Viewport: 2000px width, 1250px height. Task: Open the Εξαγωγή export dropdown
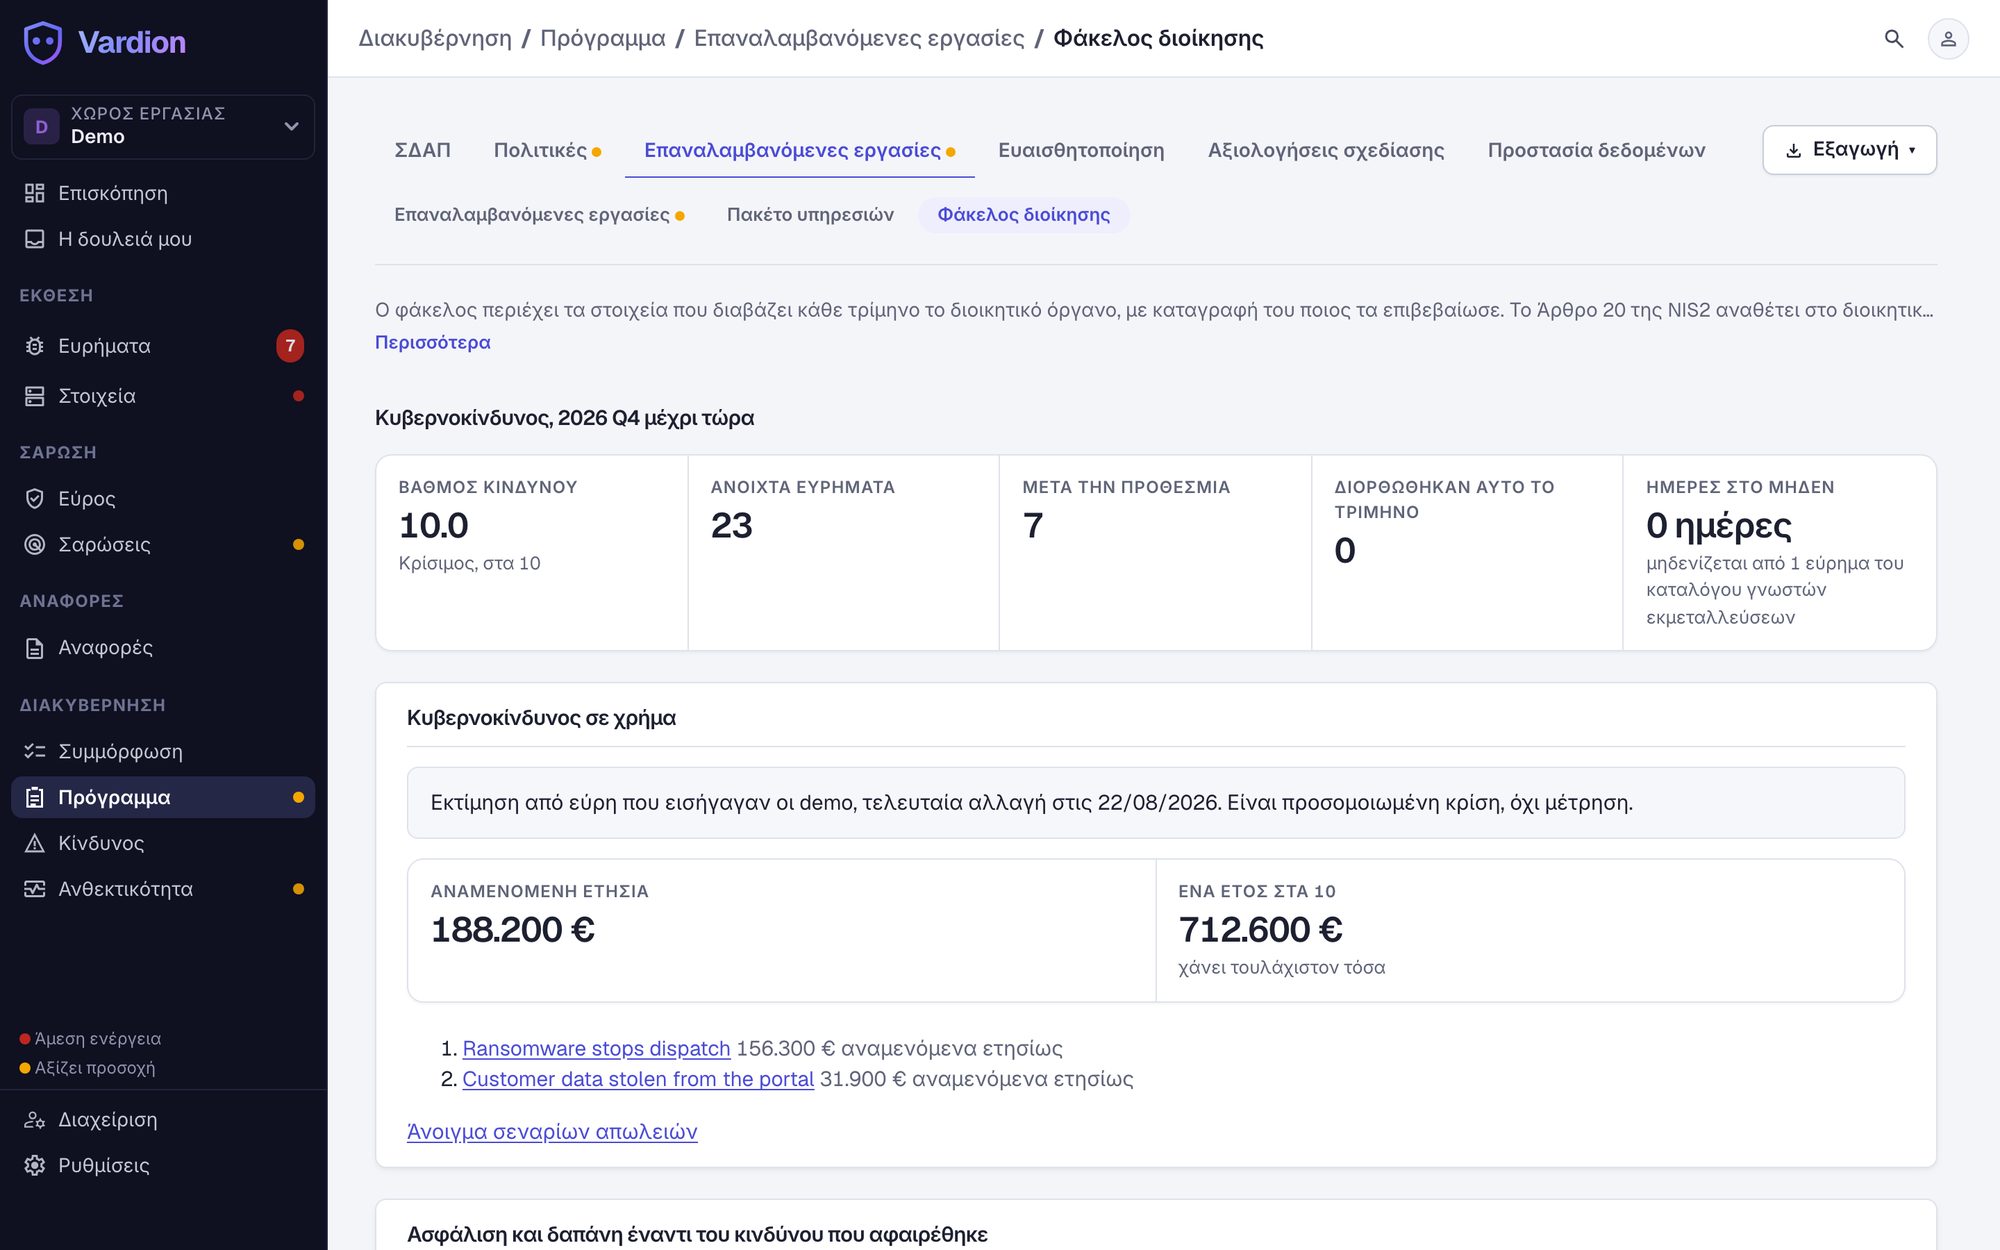pyautogui.click(x=1849, y=150)
